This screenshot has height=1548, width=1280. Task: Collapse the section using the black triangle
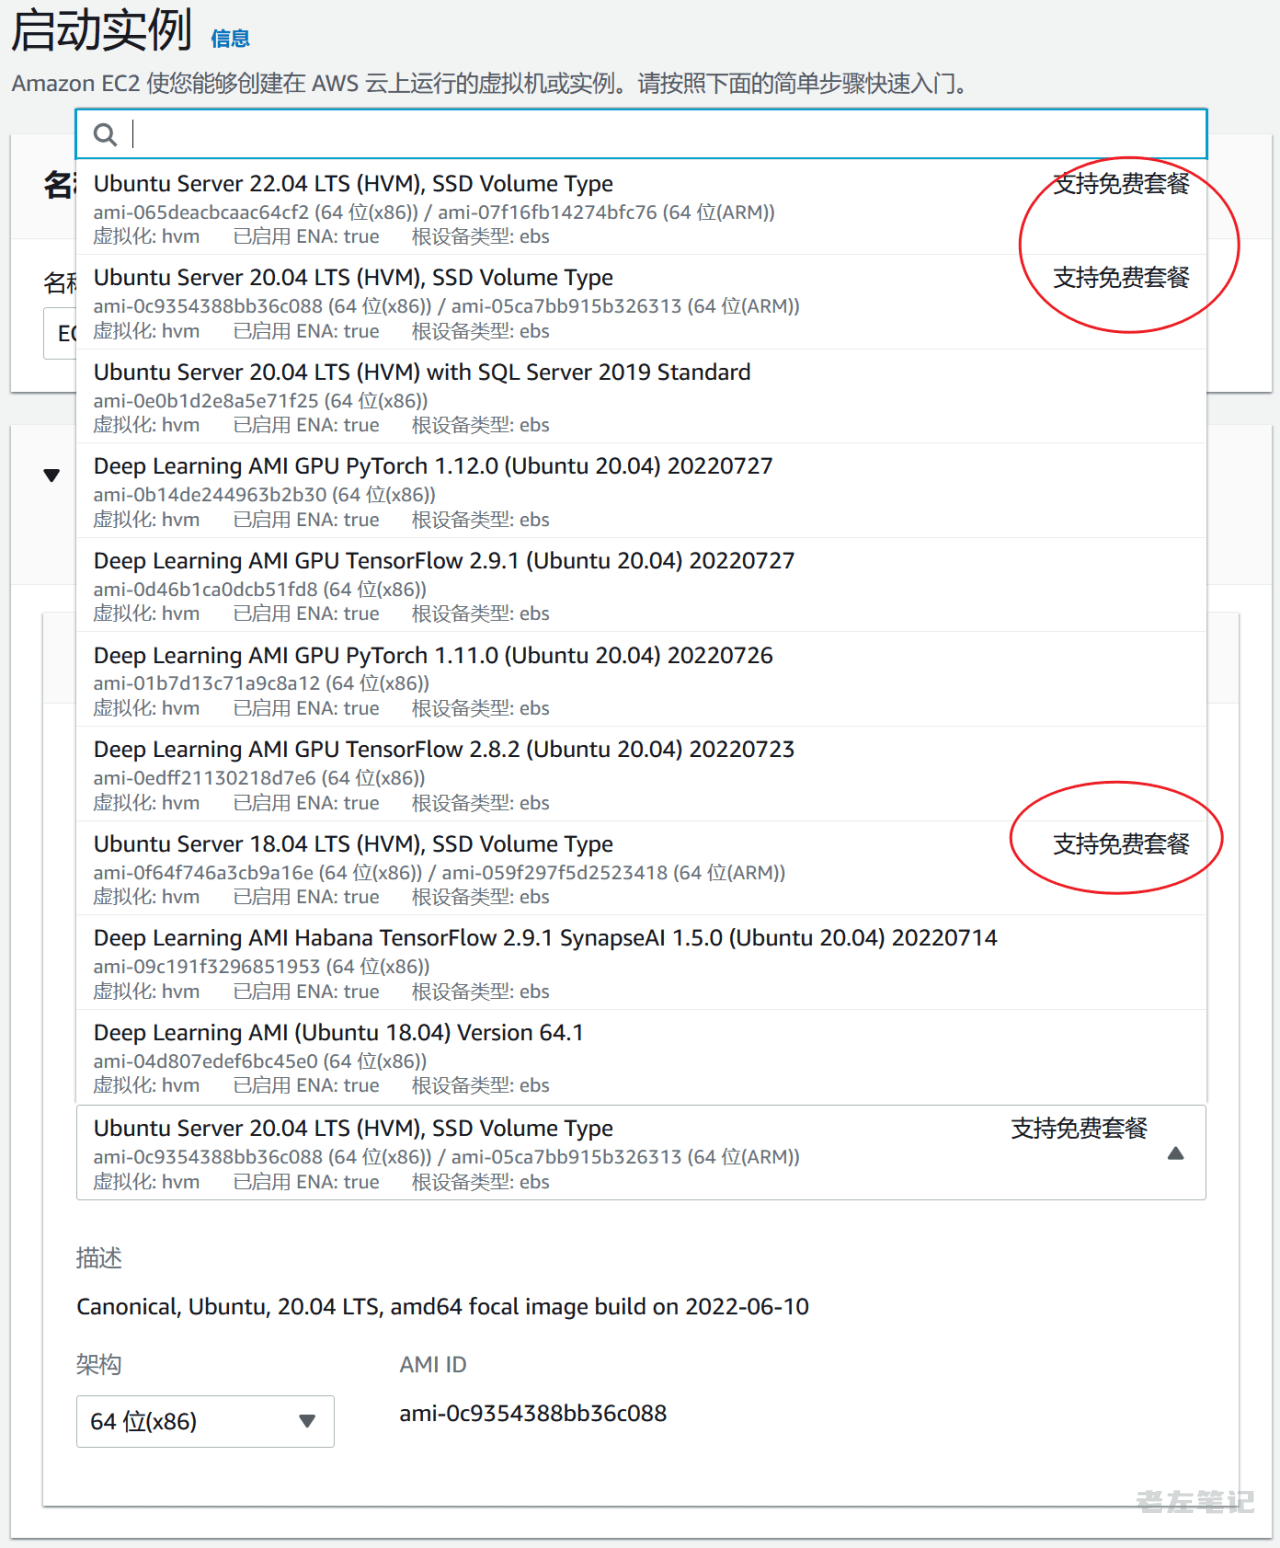point(52,475)
